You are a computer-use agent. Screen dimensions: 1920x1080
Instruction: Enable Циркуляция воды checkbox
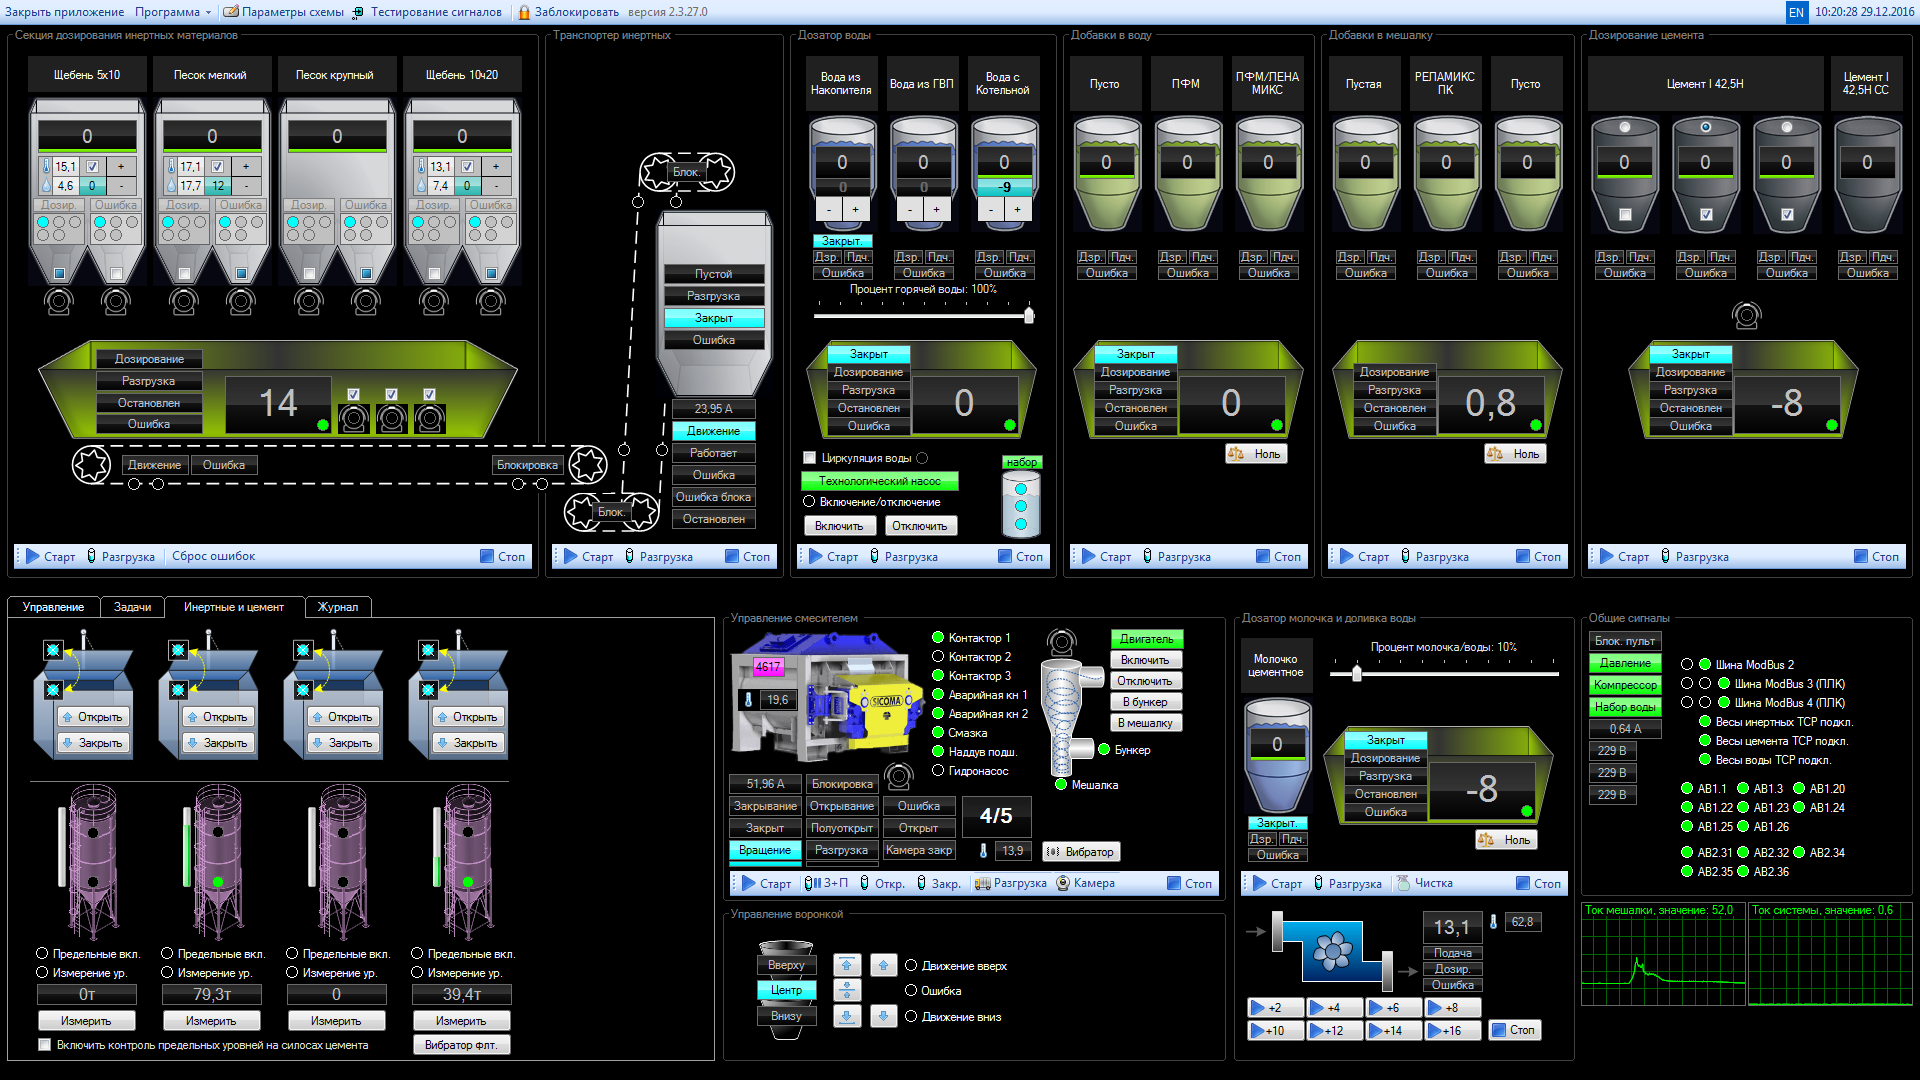pos(810,458)
